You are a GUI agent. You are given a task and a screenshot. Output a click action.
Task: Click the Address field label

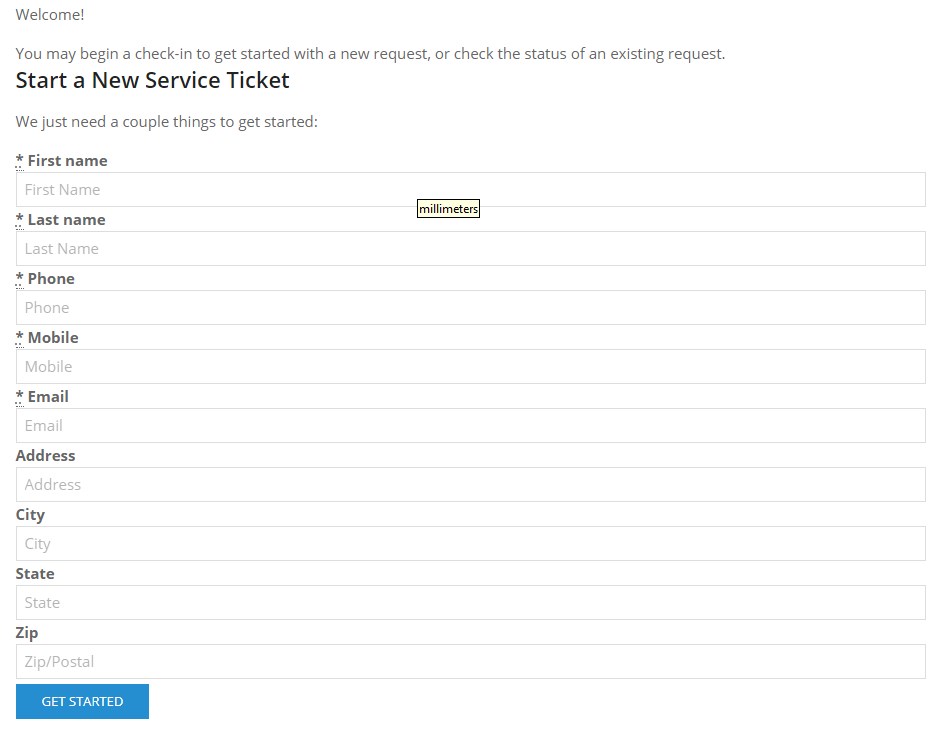click(x=45, y=456)
